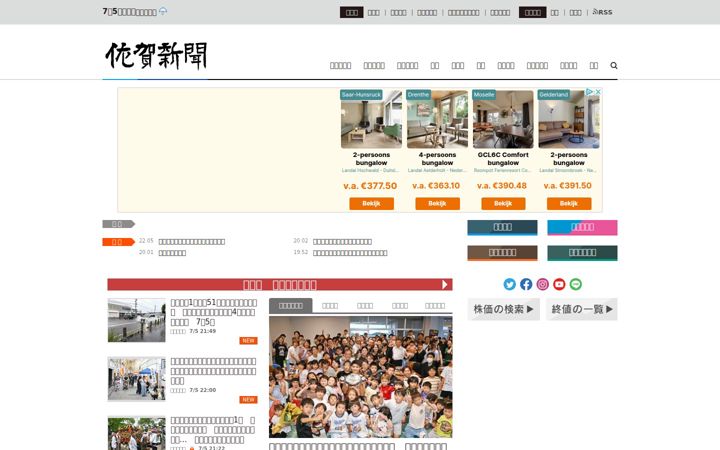720x450 pixels.
Task: Click the blue-and-pink category button
Action: pyautogui.click(x=582, y=227)
